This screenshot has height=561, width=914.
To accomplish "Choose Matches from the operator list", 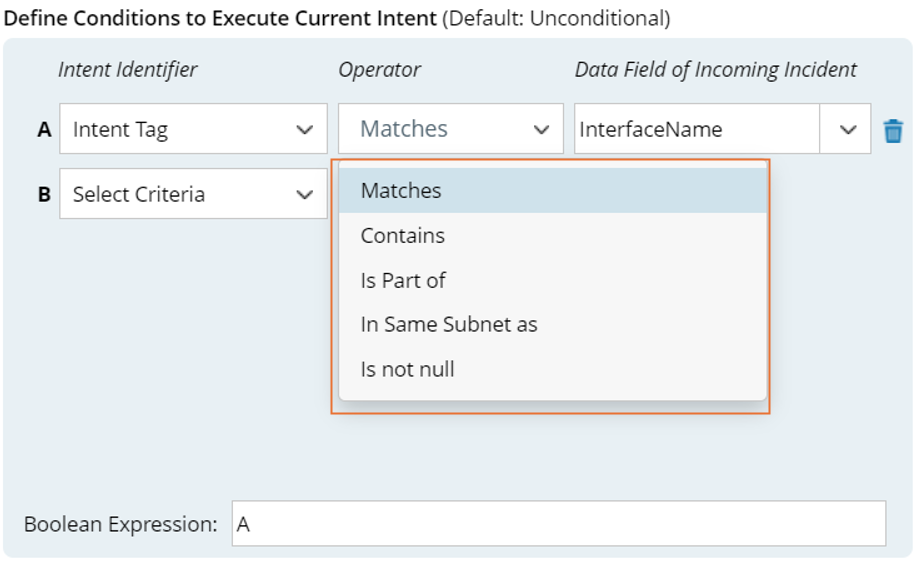I will coord(401,190).
